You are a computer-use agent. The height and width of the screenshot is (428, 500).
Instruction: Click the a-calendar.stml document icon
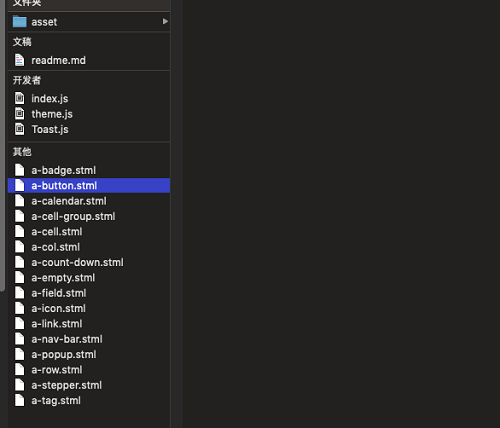coord(19,201)
